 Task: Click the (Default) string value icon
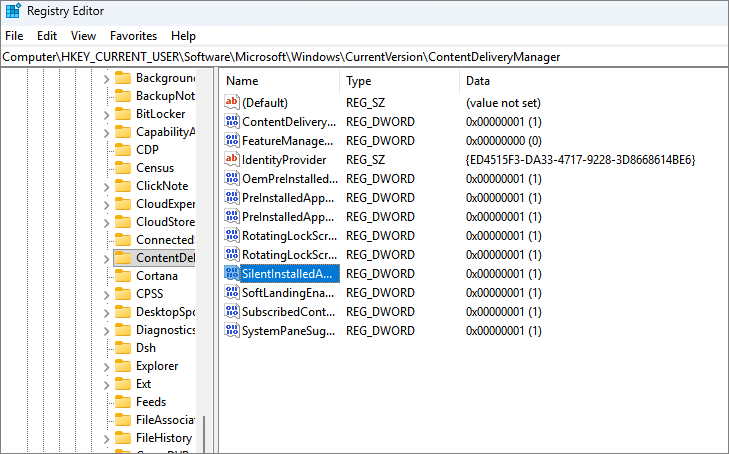point(232,102)
